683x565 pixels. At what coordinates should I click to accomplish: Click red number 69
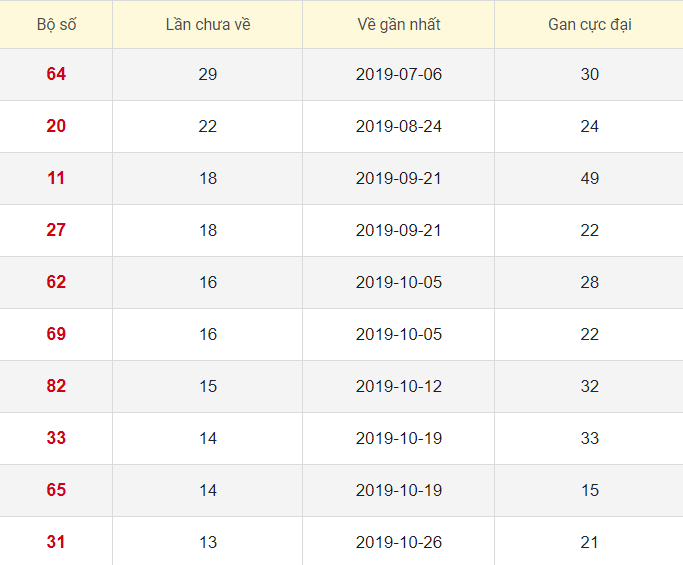[x=56, y=334]
